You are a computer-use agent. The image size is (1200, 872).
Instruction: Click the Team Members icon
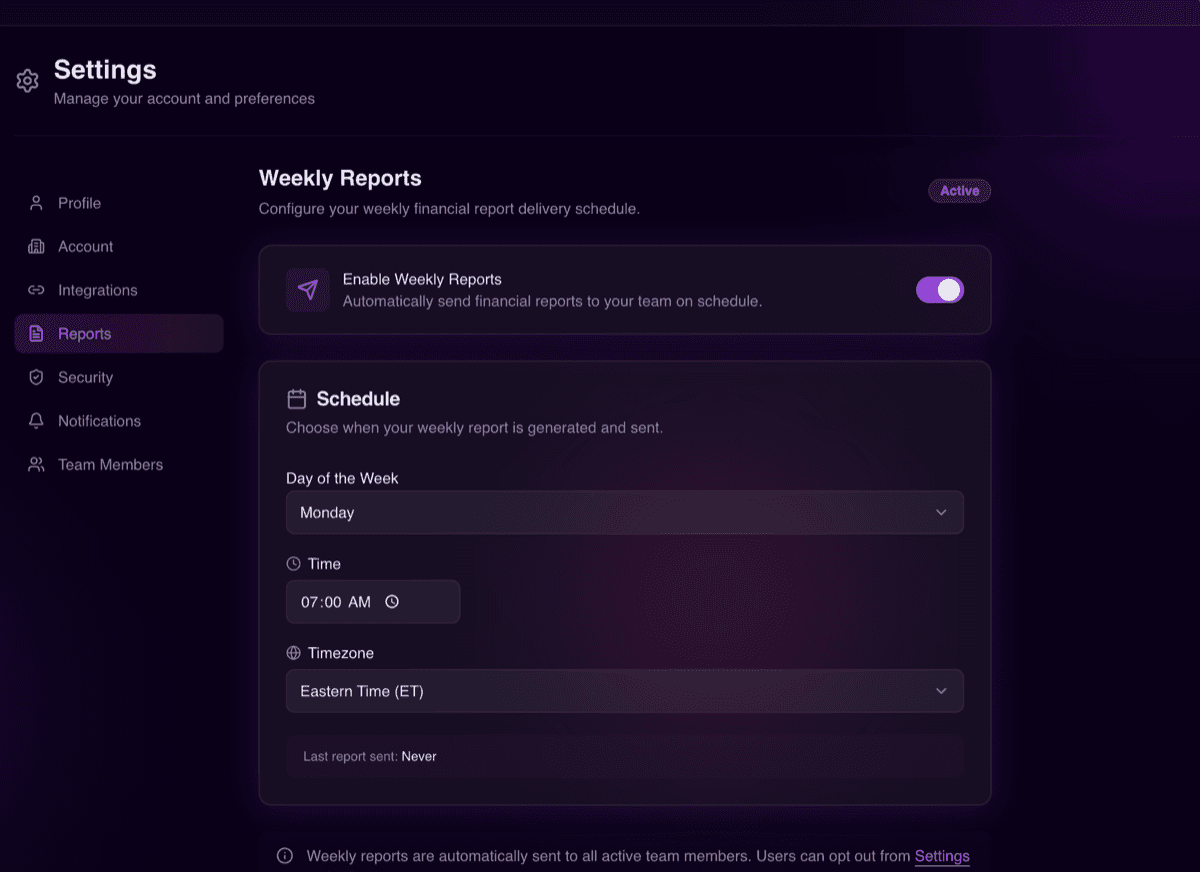tap(35, 464)
